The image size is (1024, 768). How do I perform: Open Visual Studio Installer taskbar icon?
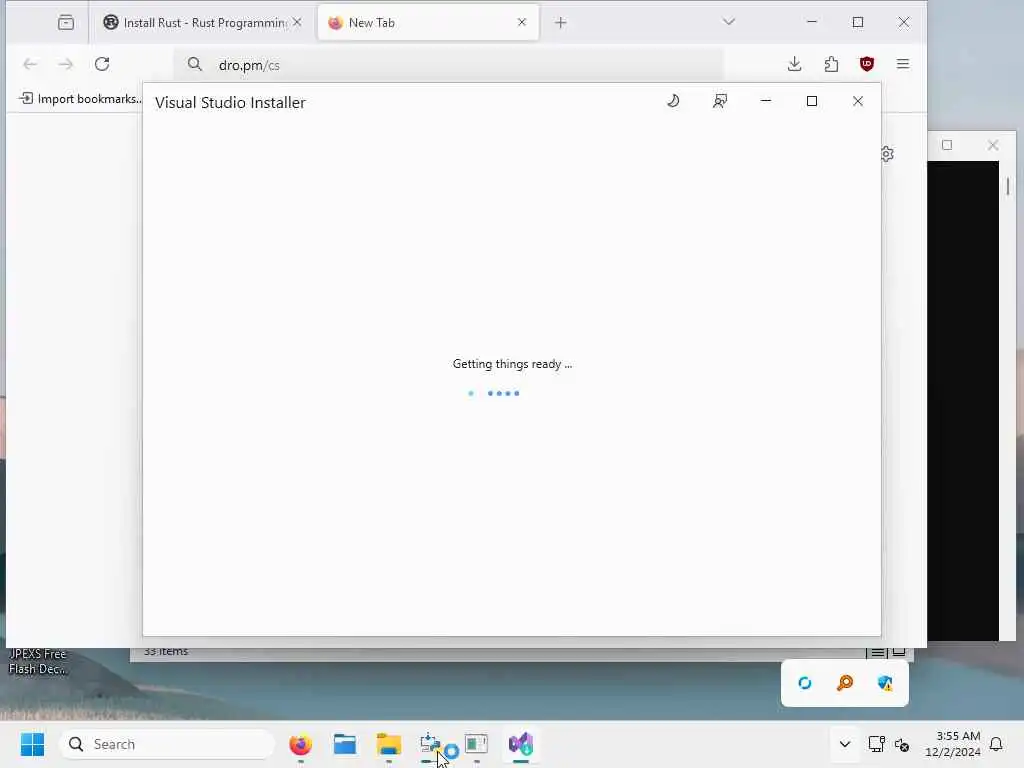[521, 744]
